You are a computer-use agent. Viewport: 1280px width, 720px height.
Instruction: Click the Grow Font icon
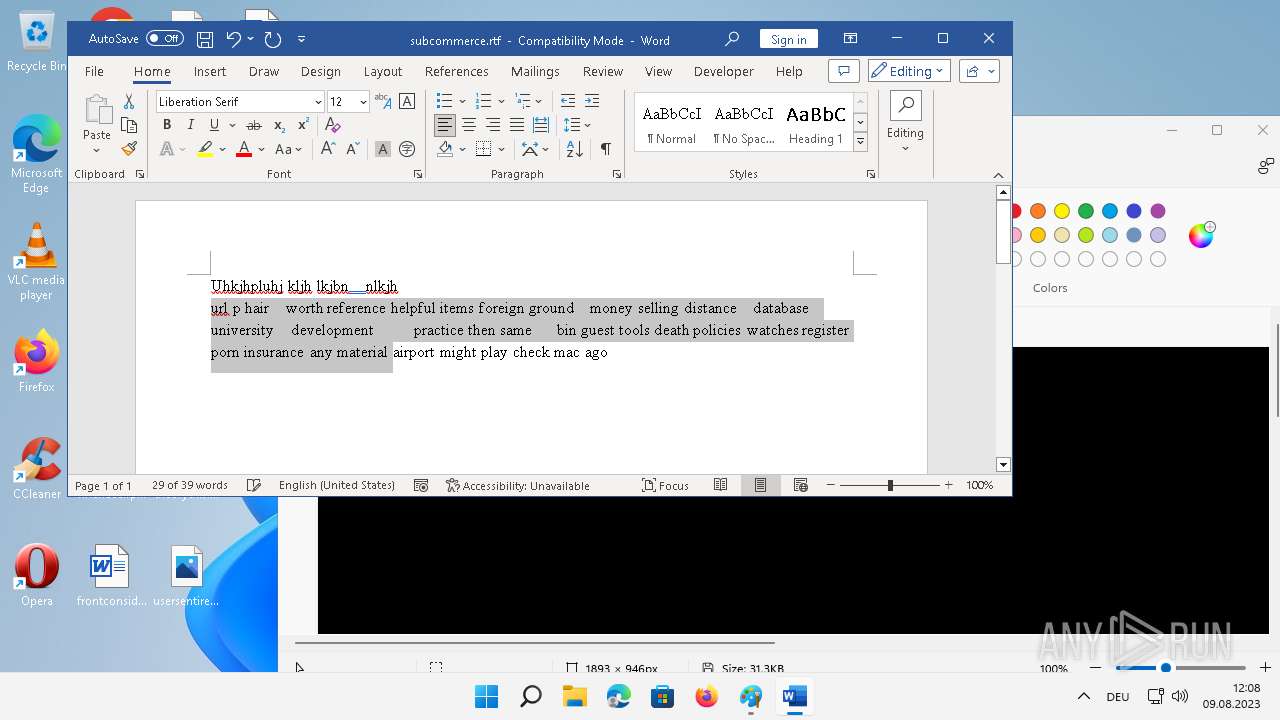(328, 149)
